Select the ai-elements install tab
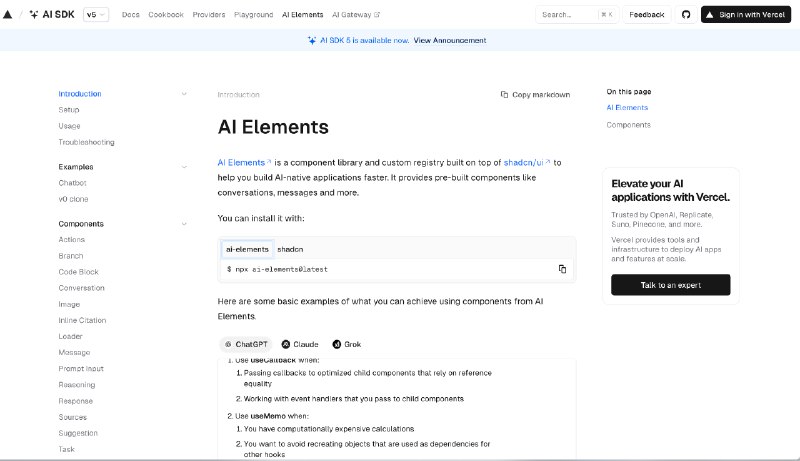The width and height of the screenshot is (800, 461). pos(247,249)
